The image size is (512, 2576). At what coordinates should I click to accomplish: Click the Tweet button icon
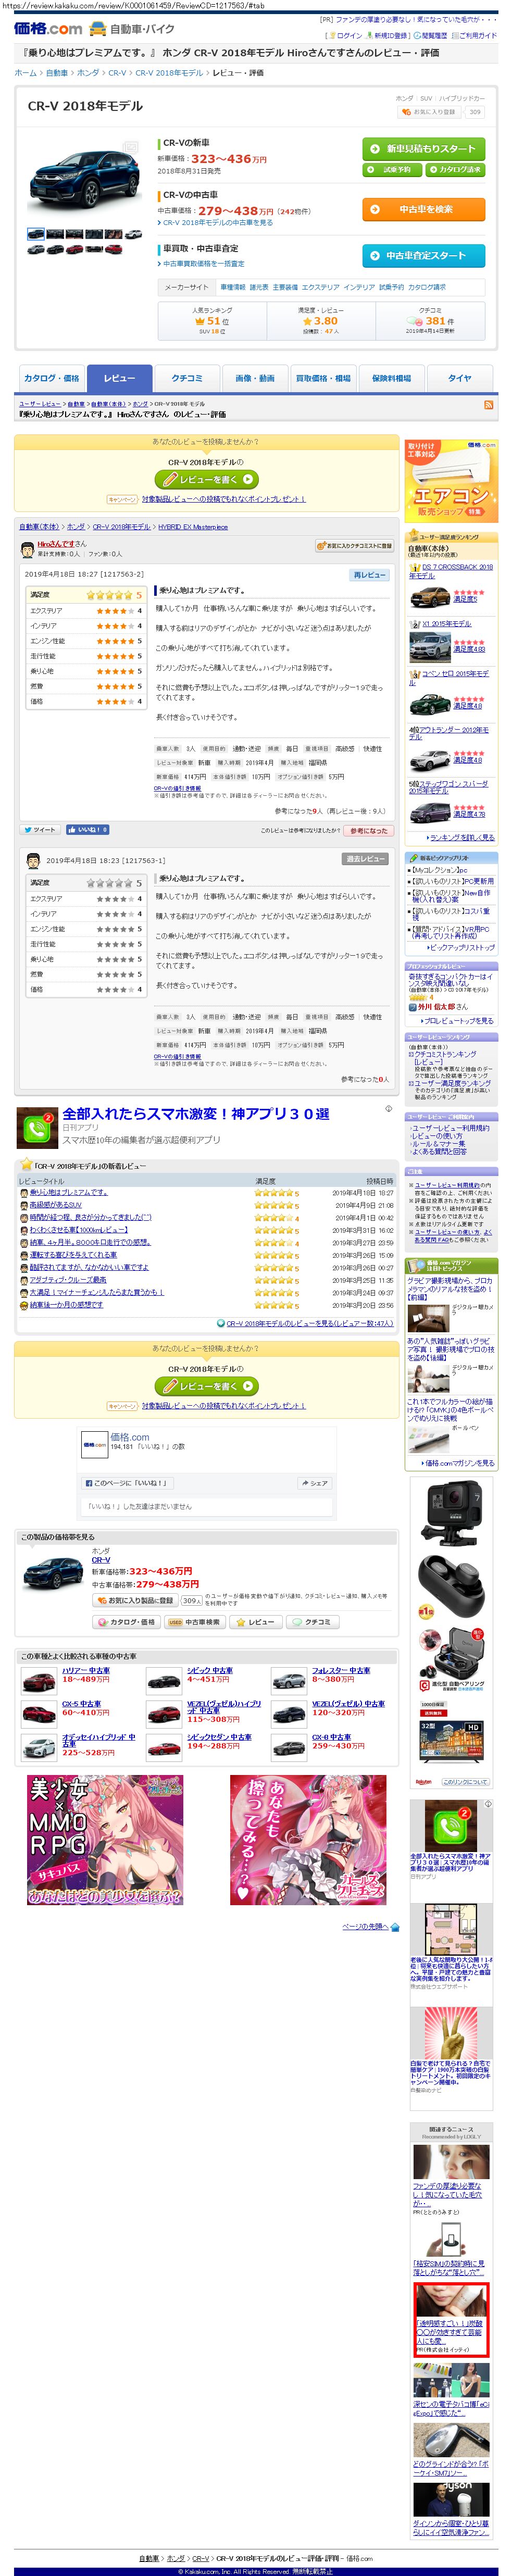click(x=41, y=829)
